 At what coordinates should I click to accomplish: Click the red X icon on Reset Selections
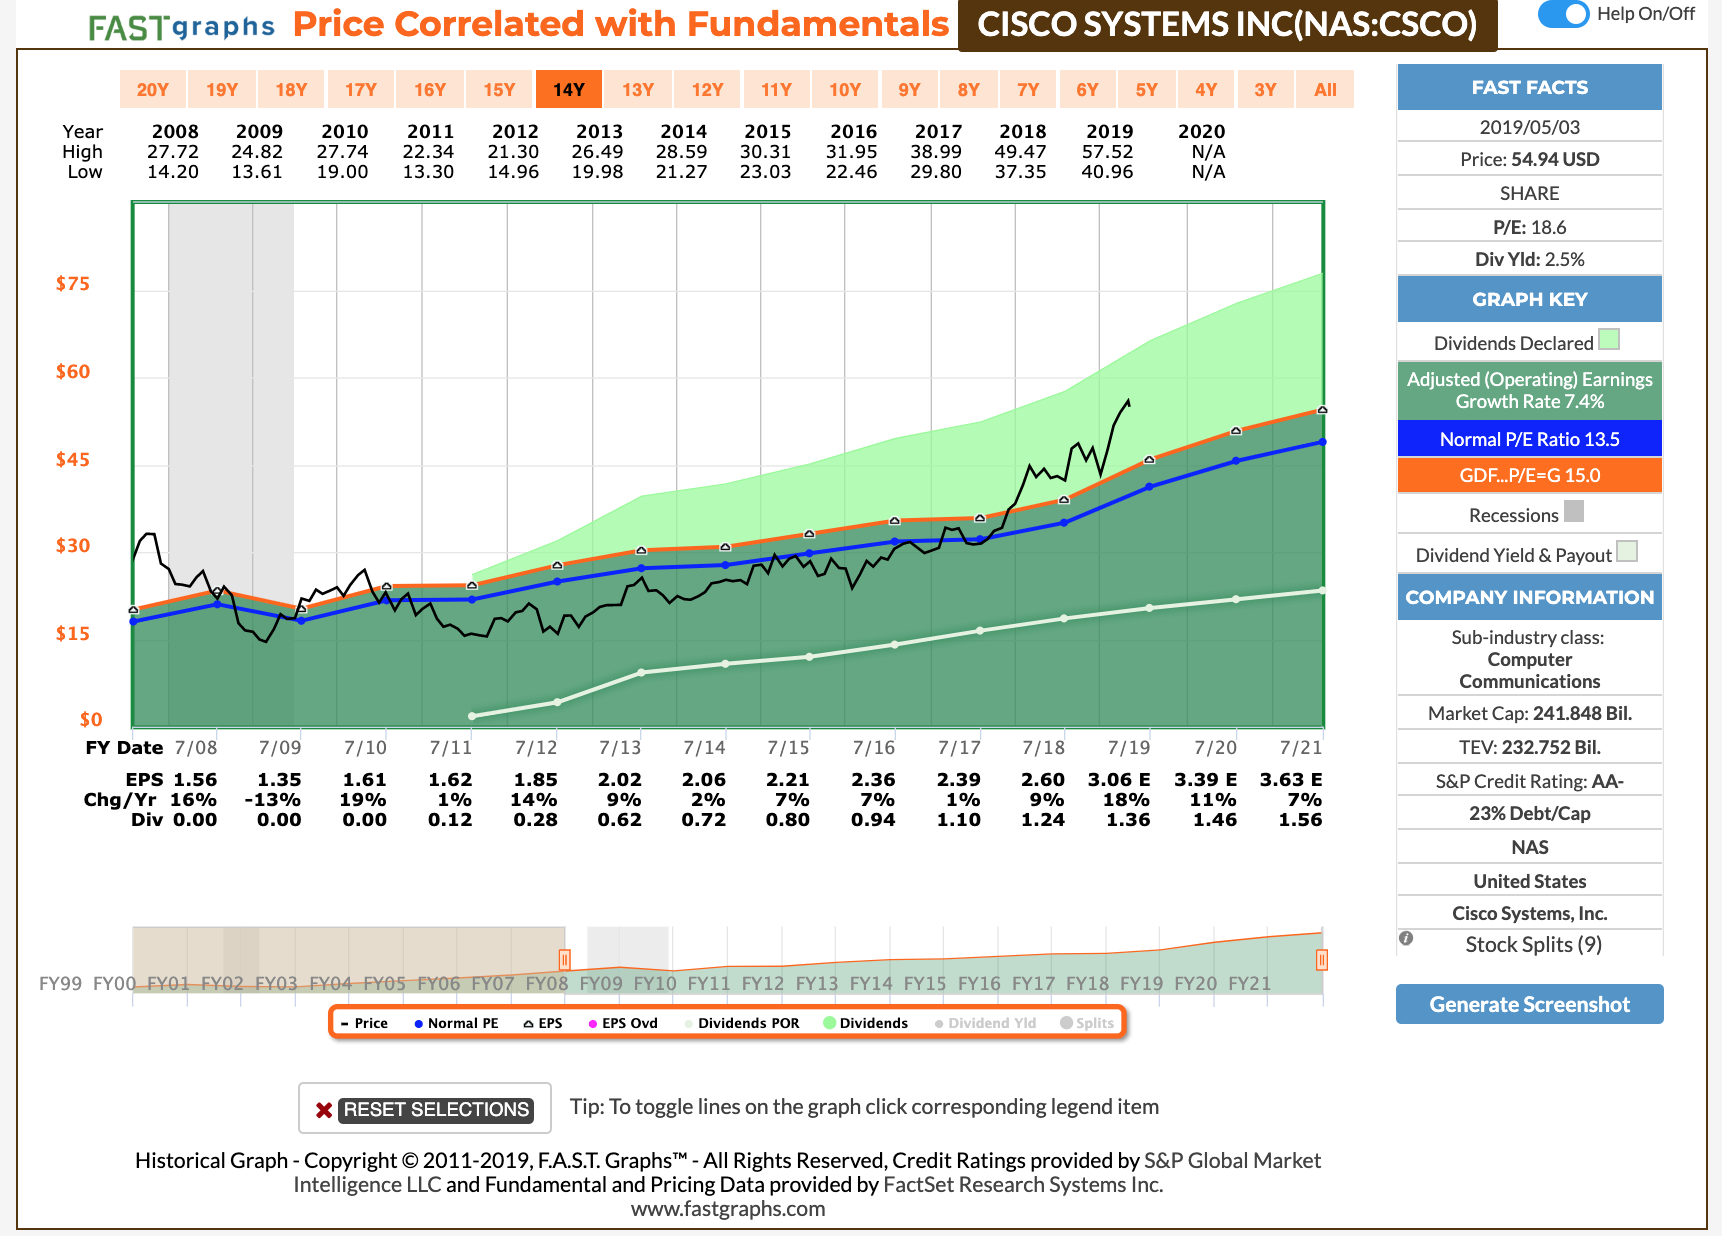322,1109
